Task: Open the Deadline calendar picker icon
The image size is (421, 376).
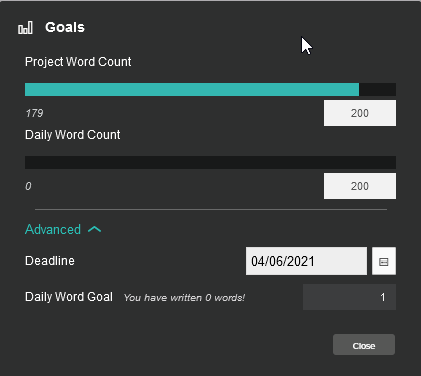Action: 384,261
